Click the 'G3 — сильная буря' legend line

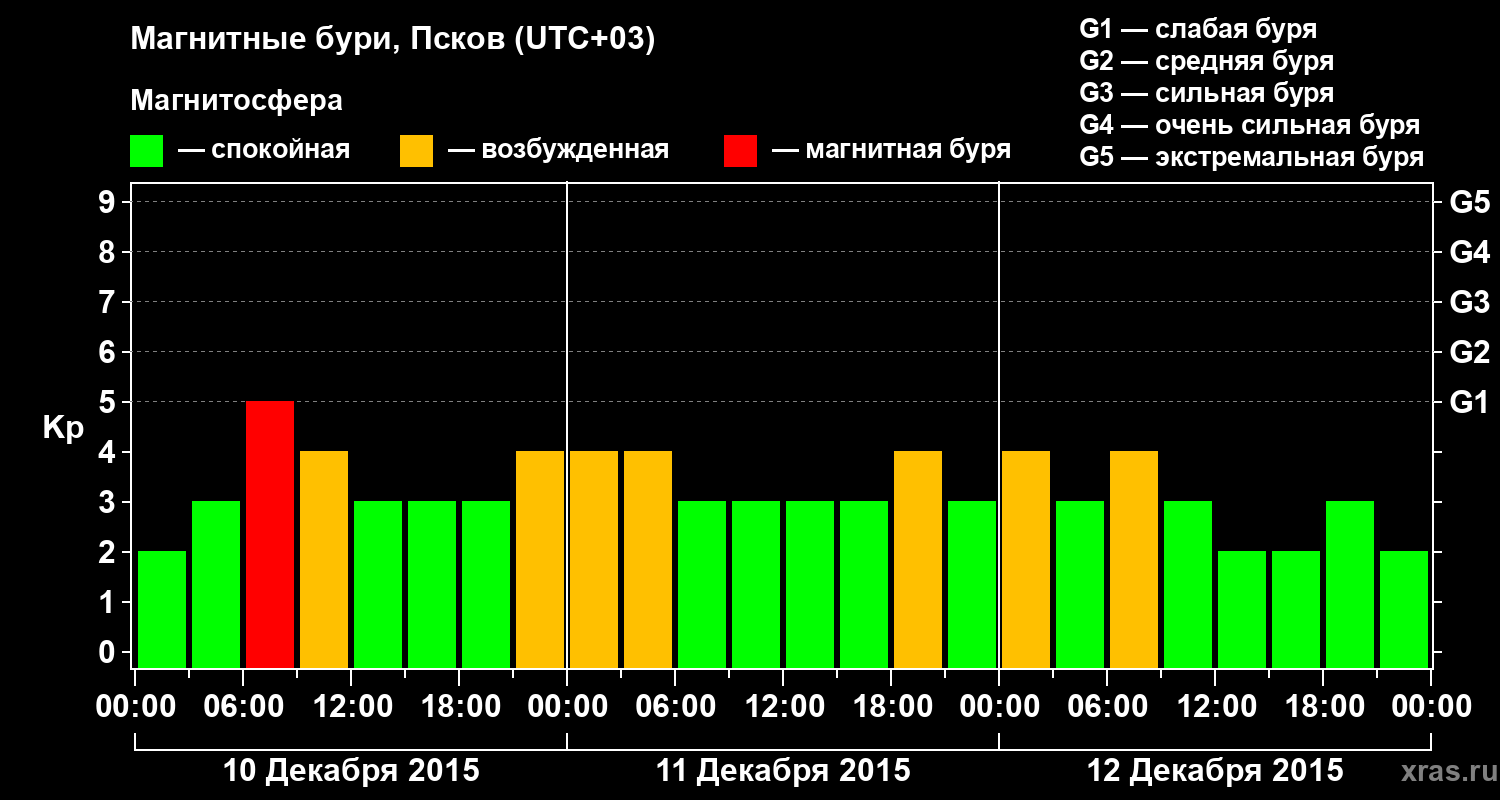(x=1207, y=93)
